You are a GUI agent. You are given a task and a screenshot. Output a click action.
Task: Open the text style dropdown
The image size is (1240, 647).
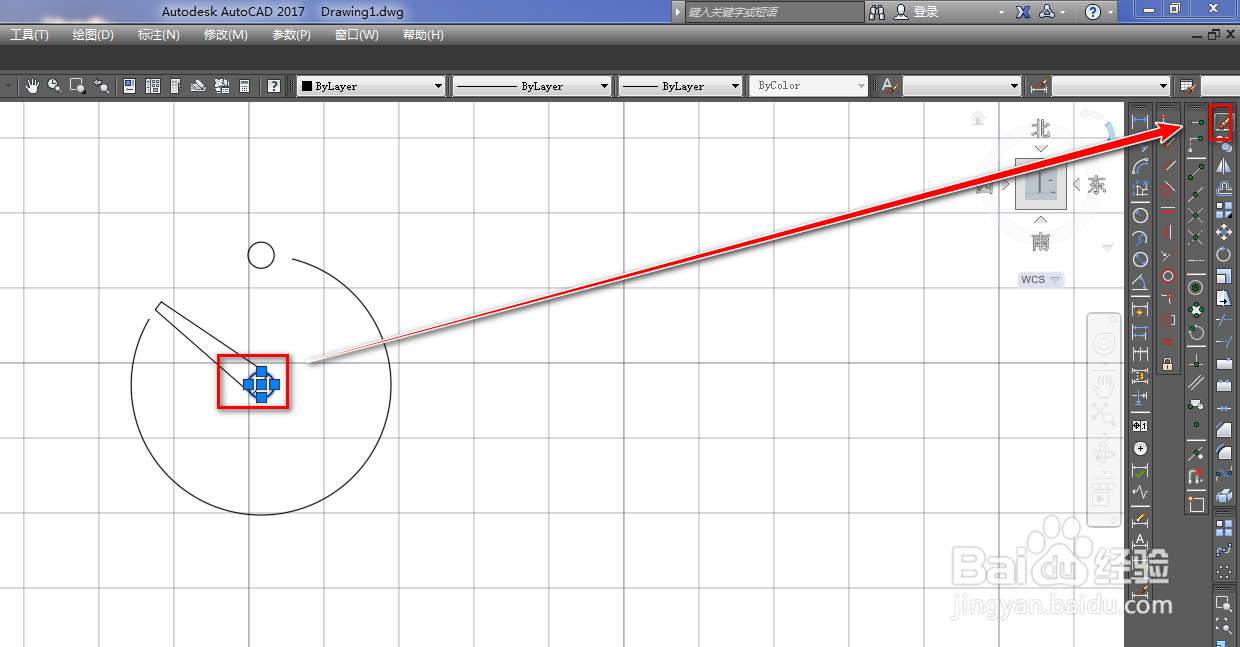coord(962,86)
